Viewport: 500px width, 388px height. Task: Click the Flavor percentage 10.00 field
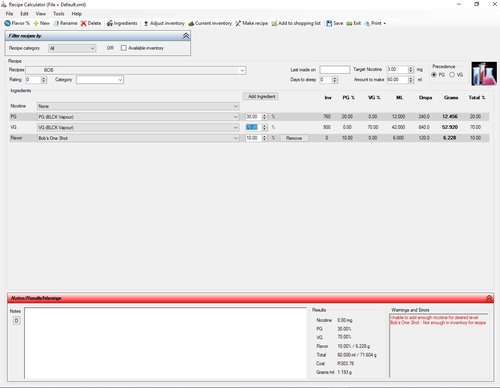click(254, 138)
